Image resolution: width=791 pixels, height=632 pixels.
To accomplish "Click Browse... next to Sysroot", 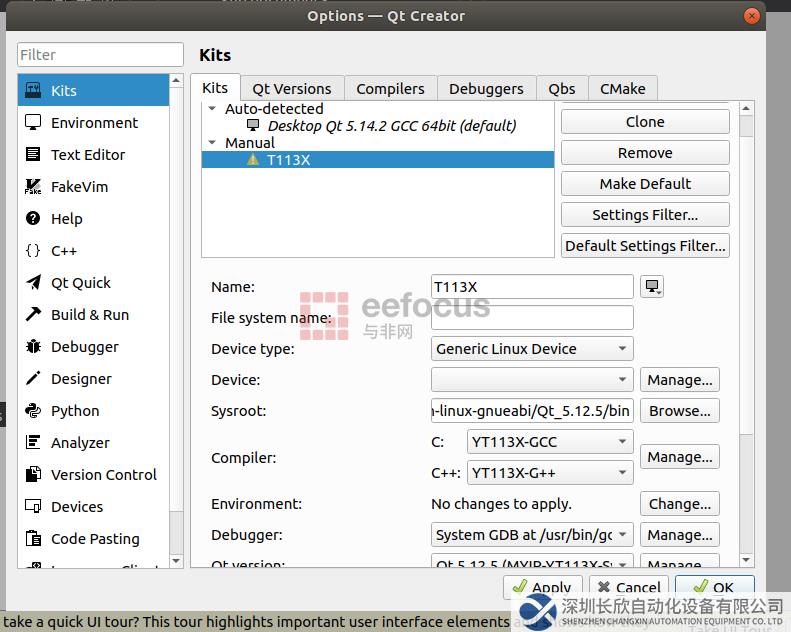I will (680, 411).
